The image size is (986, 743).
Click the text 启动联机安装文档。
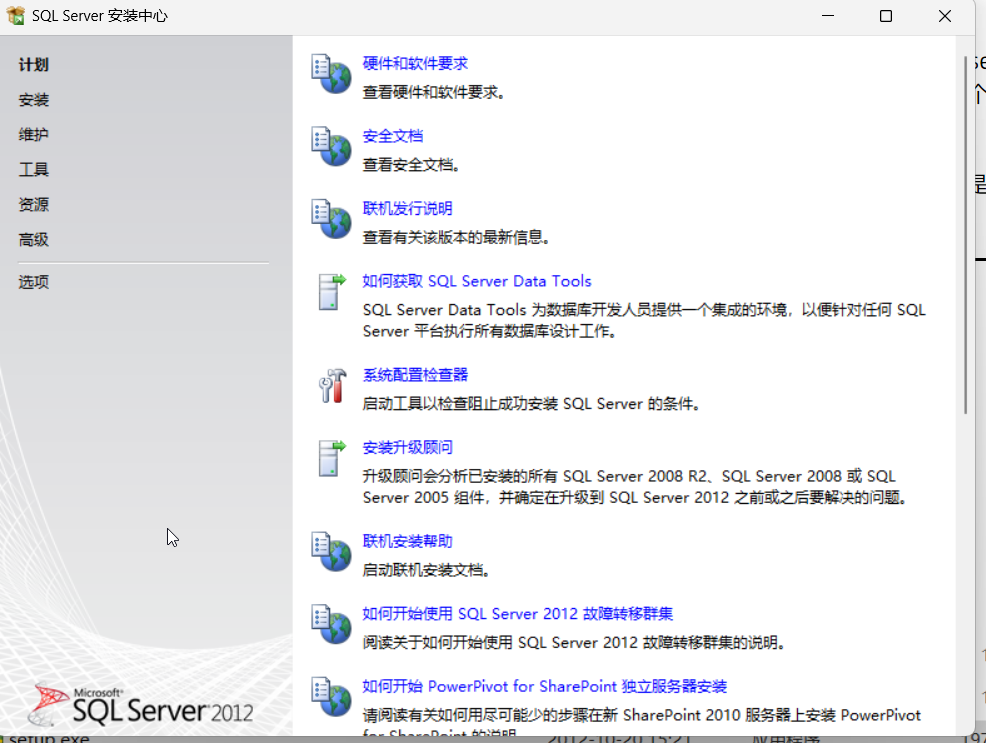426,570
